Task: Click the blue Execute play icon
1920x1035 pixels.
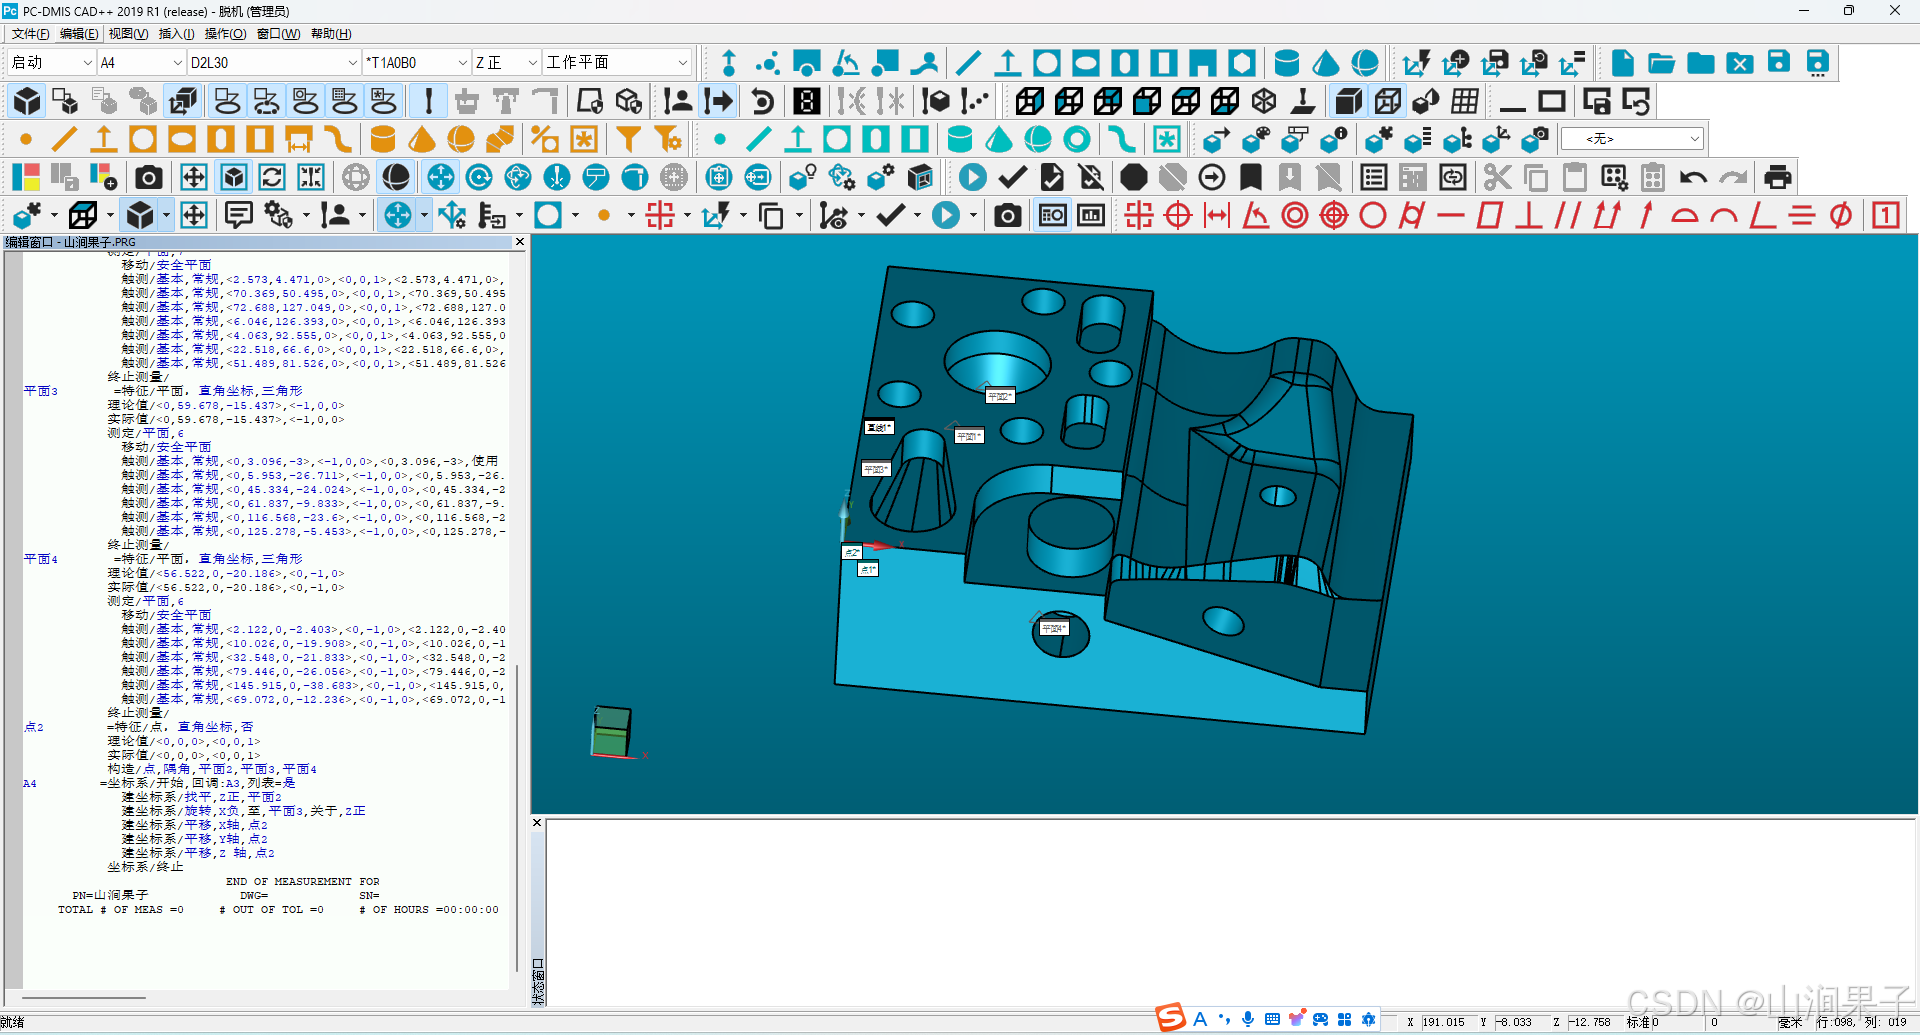Action: point(973,178)
